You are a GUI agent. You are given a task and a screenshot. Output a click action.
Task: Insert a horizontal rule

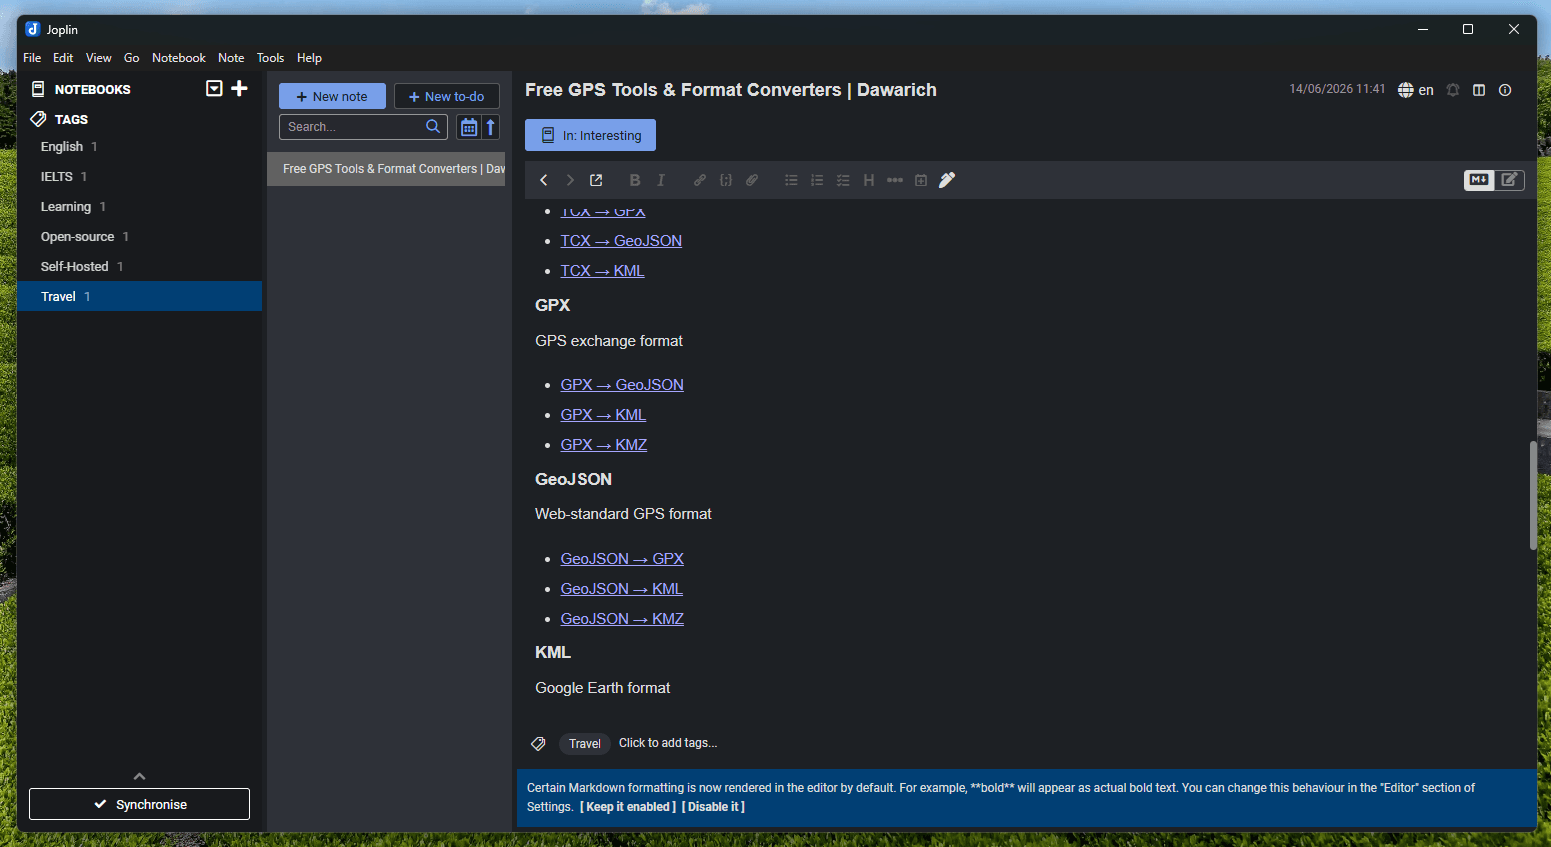895,180
